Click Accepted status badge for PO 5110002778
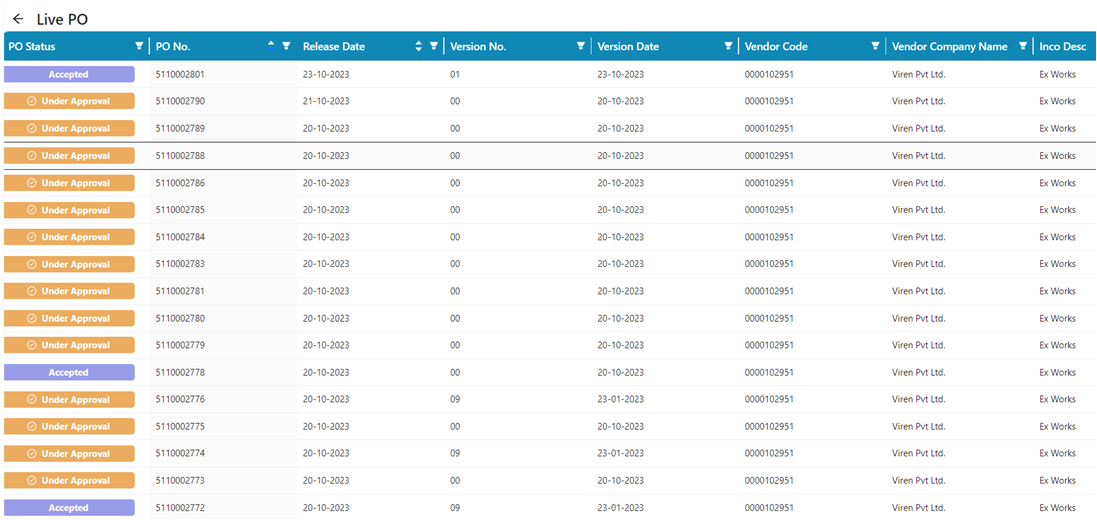1097x520 pixels. [x=69, y=372]
